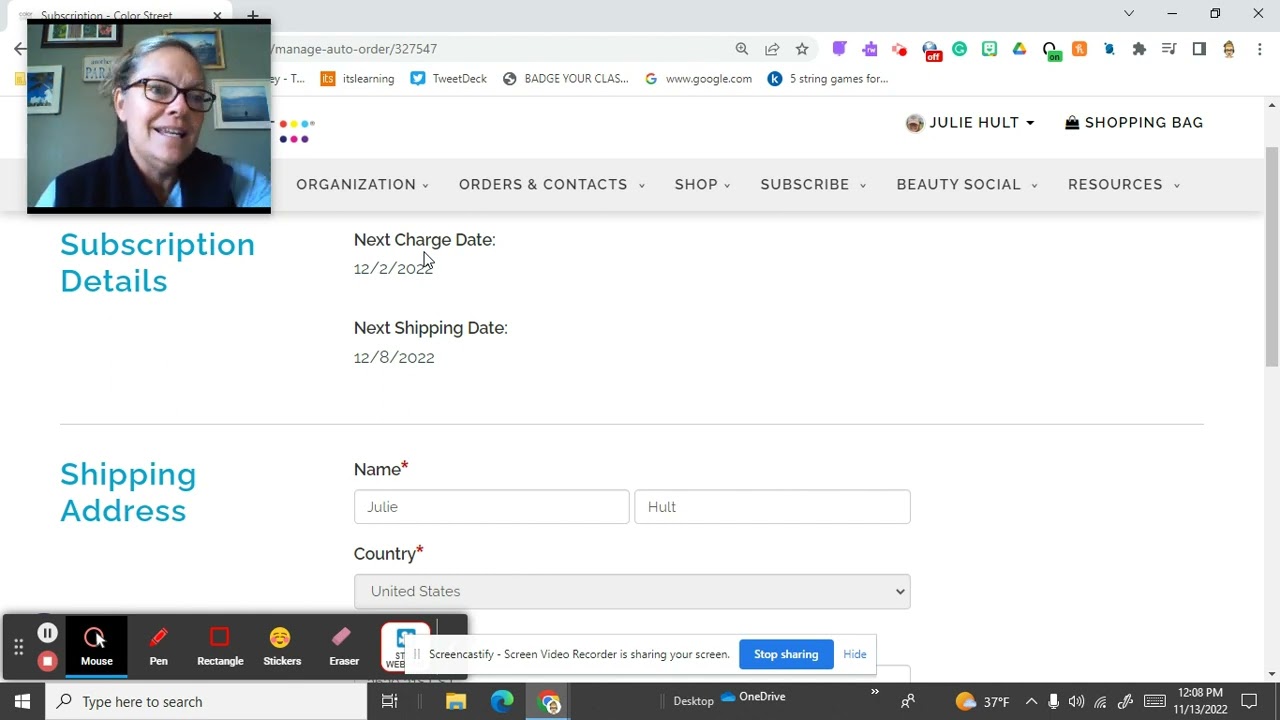Click the first name field containing Julie

(x=491, y=507)
